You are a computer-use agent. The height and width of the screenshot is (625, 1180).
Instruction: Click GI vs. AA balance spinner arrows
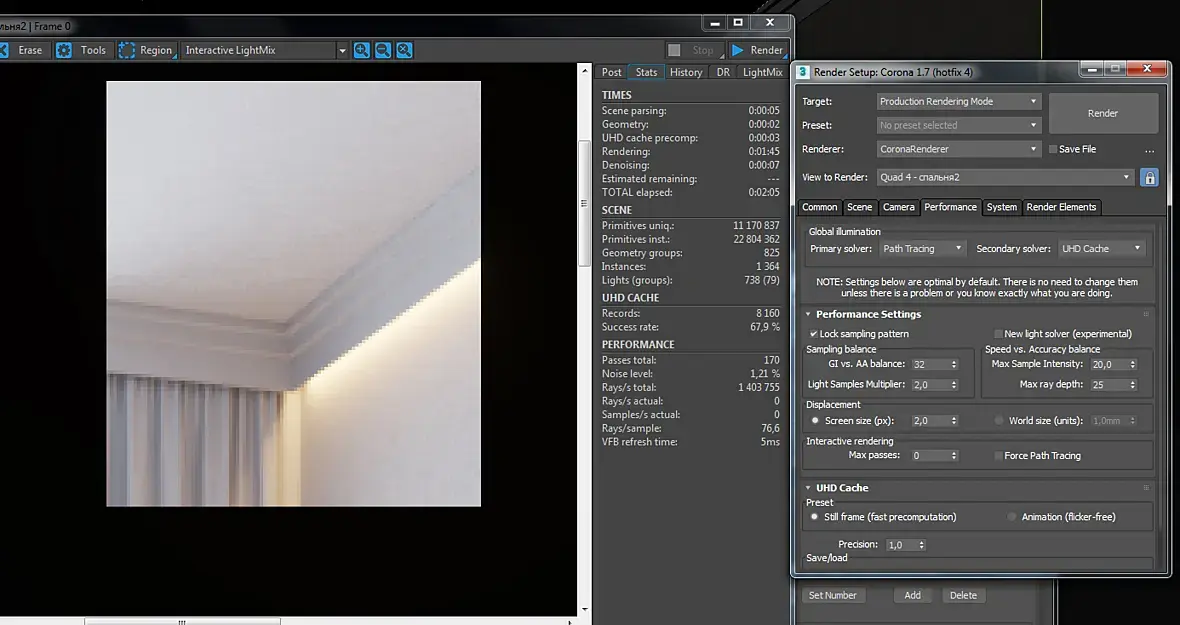point(954,364)
